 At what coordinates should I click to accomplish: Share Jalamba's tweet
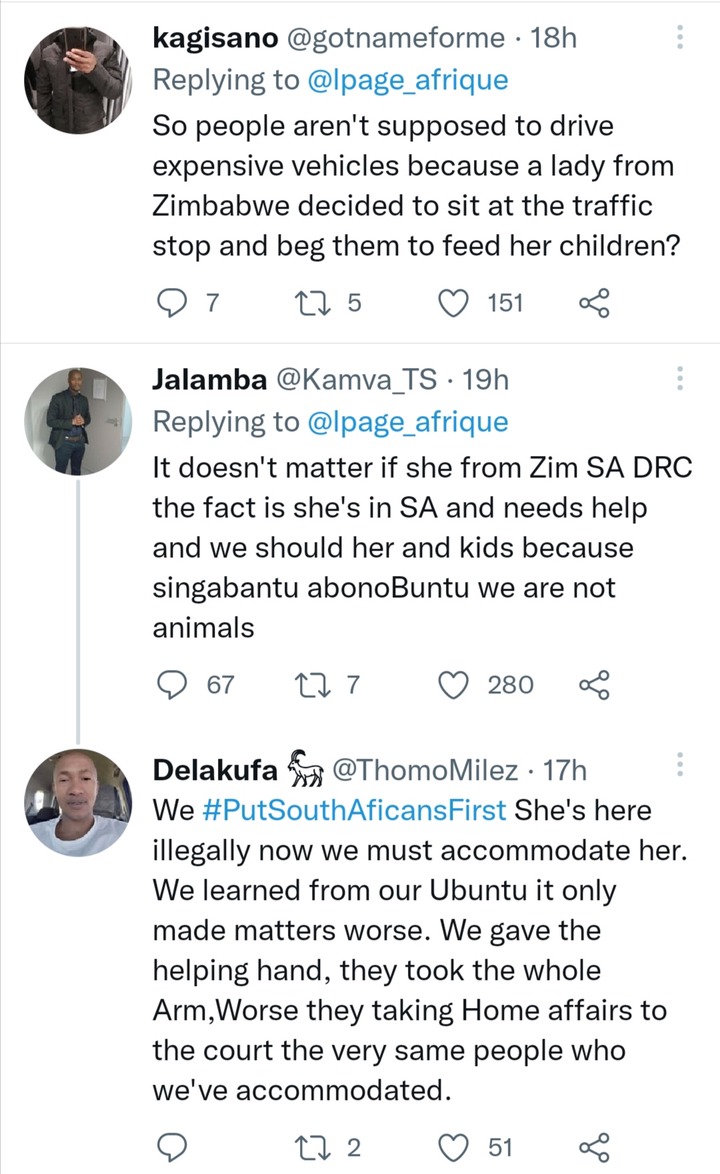[595, 684]
